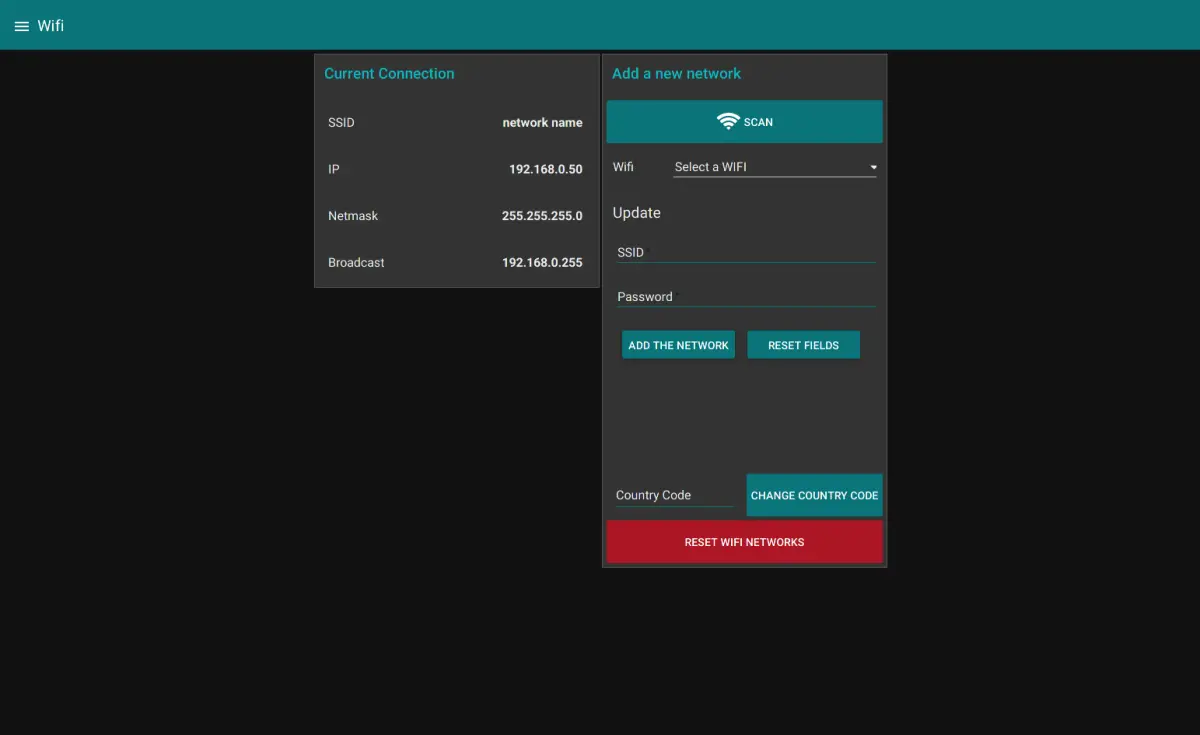The height and width of the screenshot is (735, 1200).
Task: Click the wifi signal icon on Scan
Action: 728,121
